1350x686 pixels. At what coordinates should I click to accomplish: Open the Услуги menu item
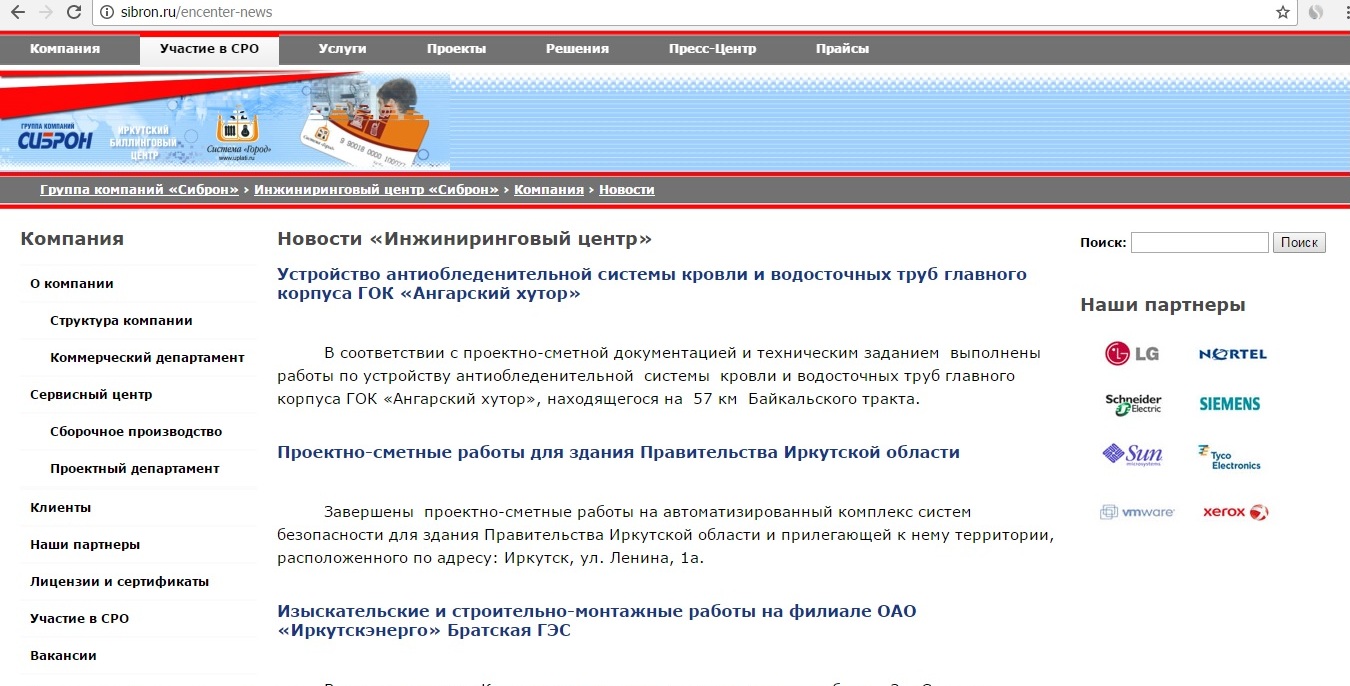pyautogui.click(x=342, y=49)
